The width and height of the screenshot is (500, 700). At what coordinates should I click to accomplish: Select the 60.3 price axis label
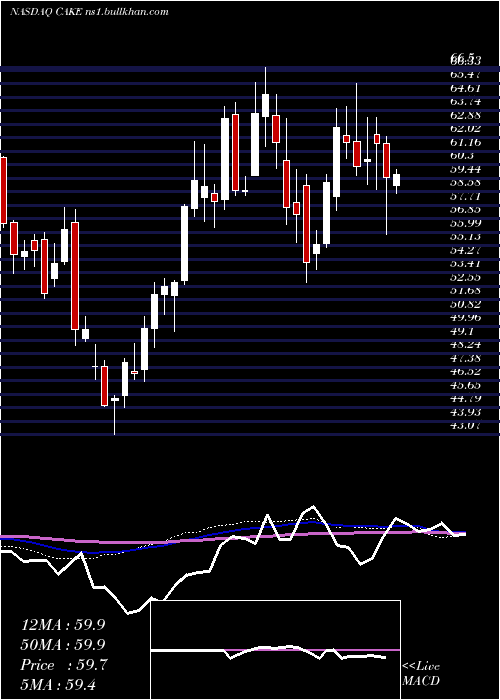click(462, 155)
